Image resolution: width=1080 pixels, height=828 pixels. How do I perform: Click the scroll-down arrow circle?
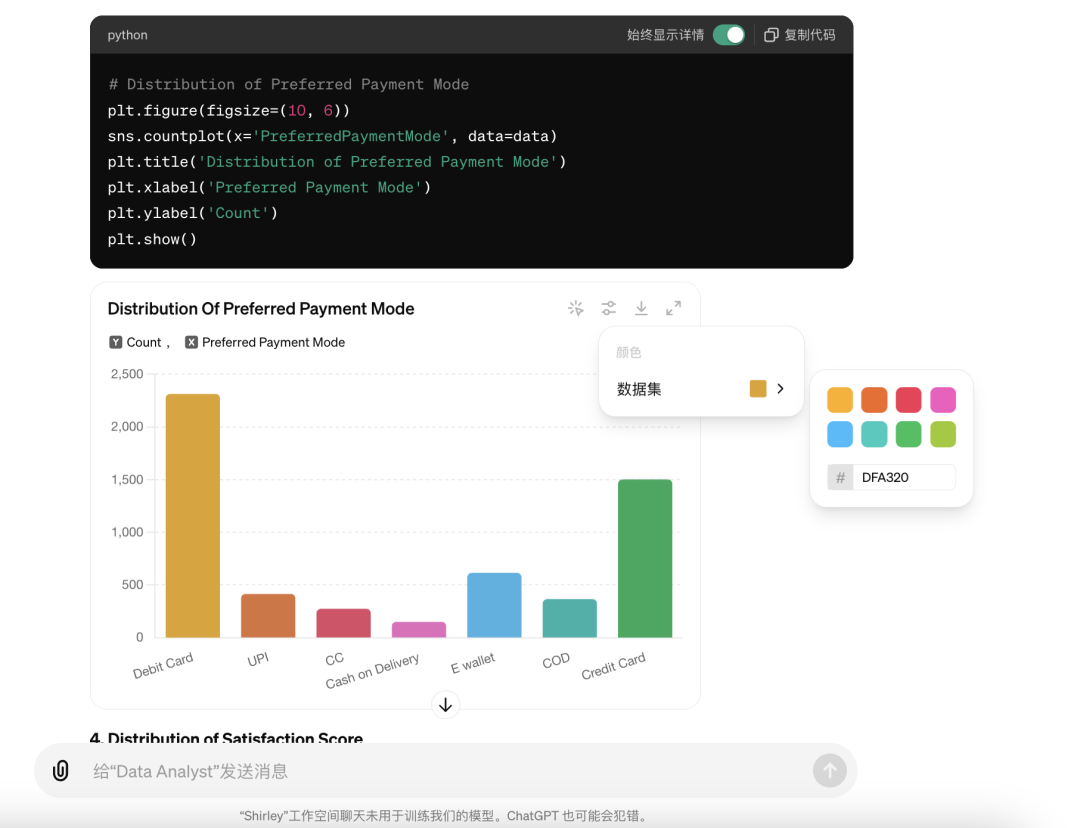coord(446,705)
